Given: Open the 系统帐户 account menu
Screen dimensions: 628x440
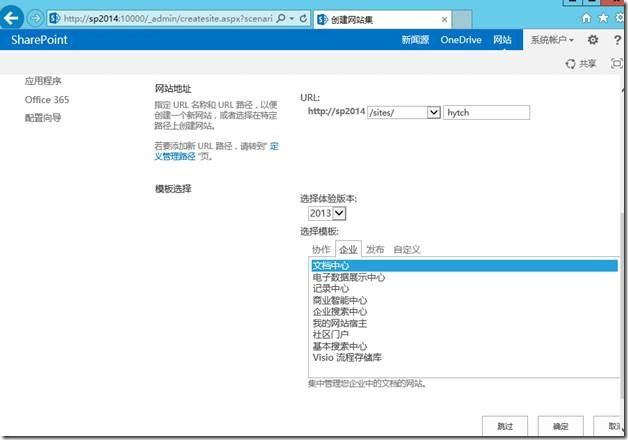Looking at the screenshot, I should tap(552, 40).
